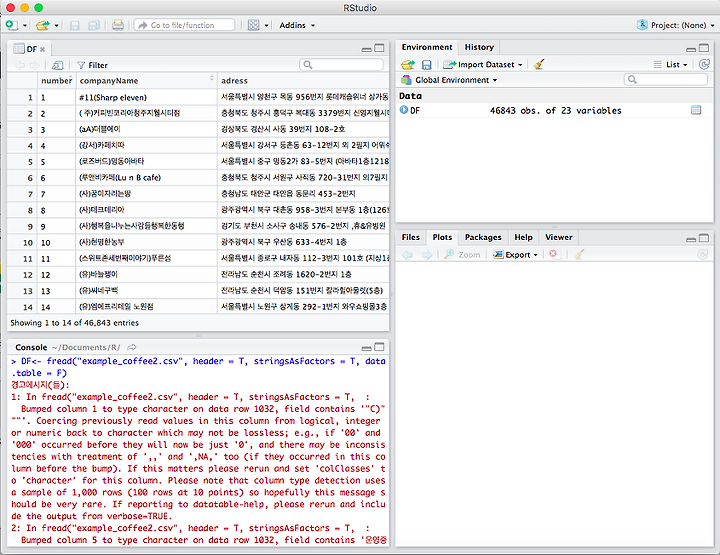Click the New File icon in the main toolbar
The width and height of the screenshot is (720, 555).
pos(12,25)
